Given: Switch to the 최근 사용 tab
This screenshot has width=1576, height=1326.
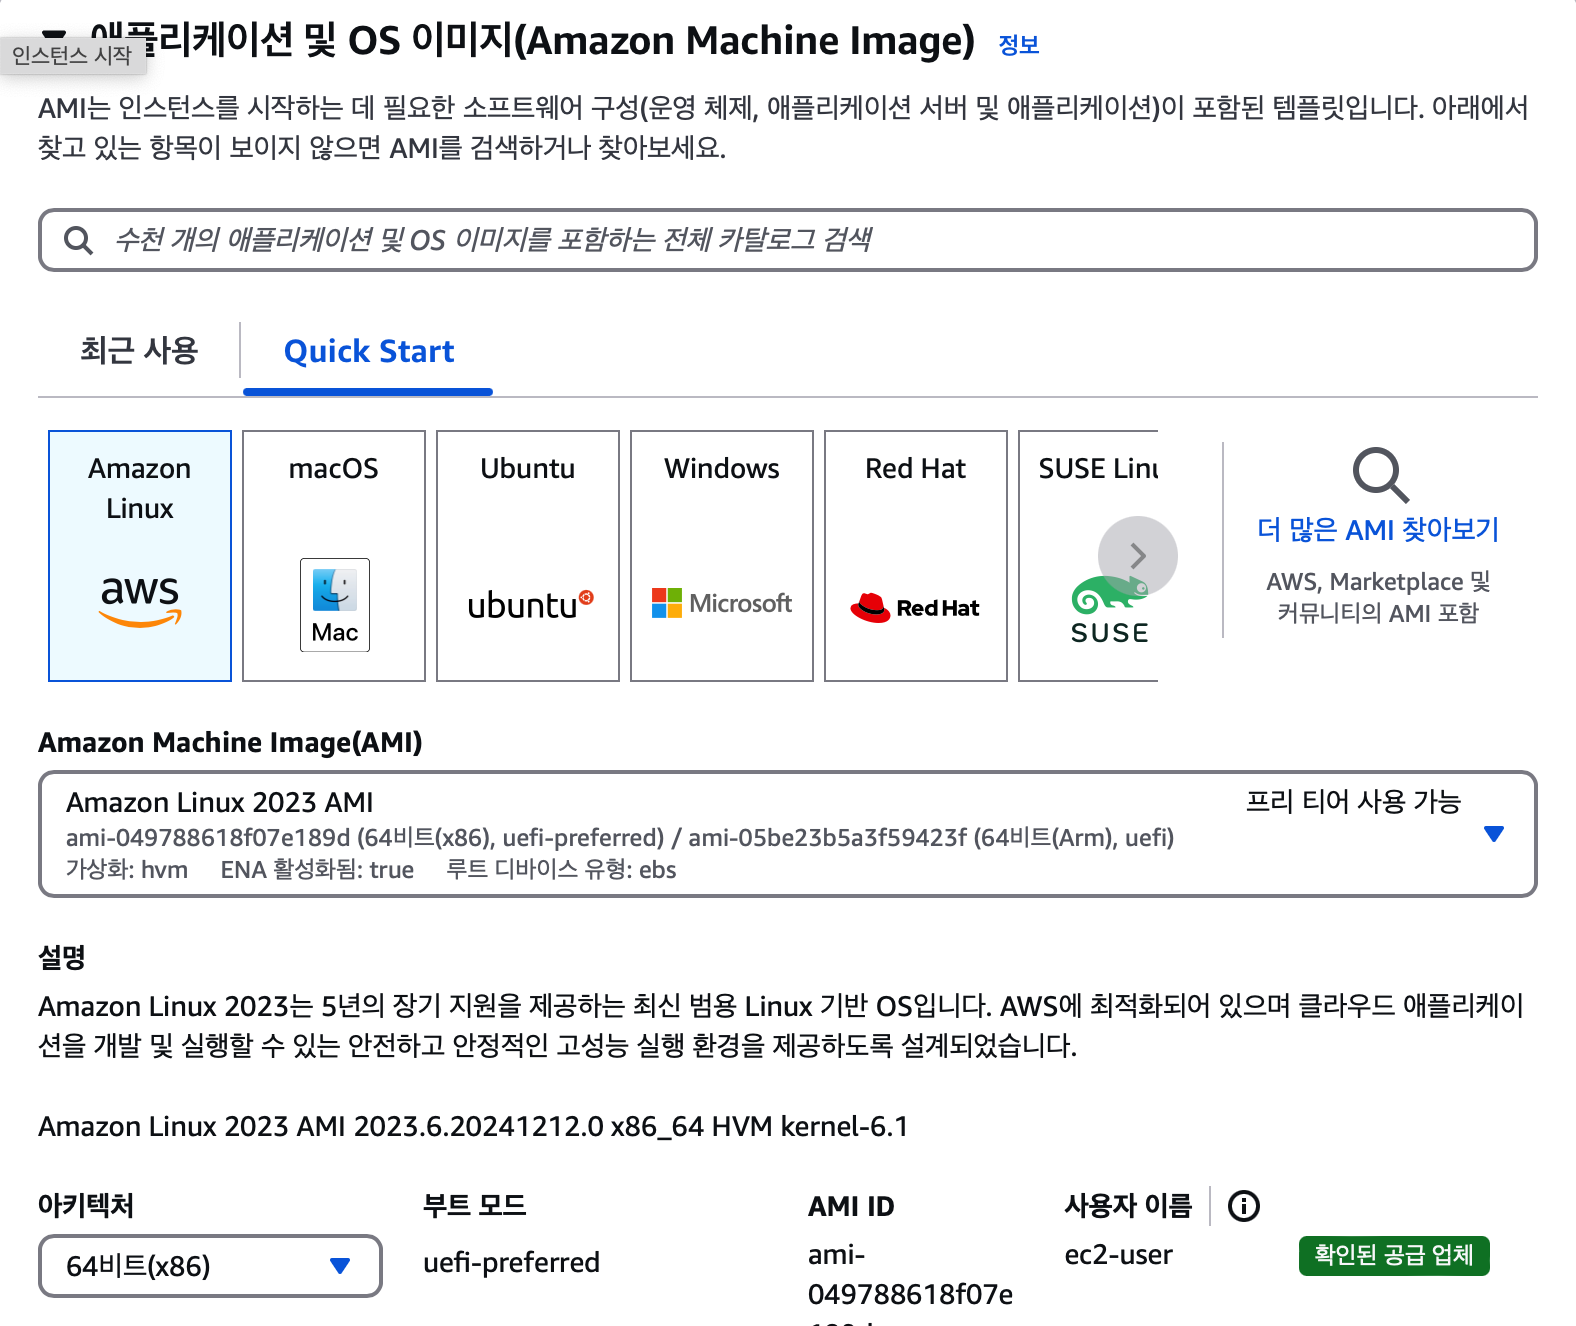Looking at the screenshot, I should (139, 351).
